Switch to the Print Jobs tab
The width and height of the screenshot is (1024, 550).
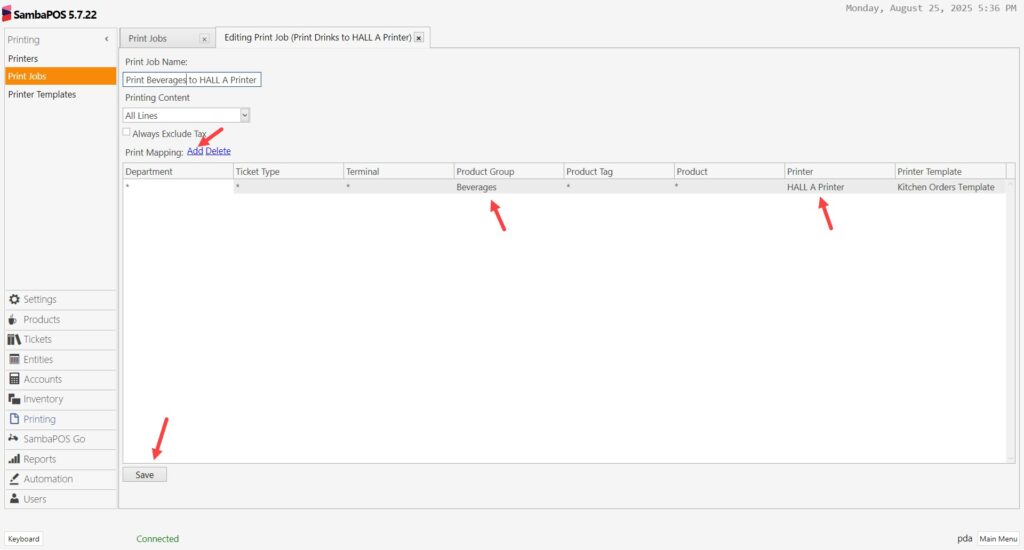pos(148,39)
